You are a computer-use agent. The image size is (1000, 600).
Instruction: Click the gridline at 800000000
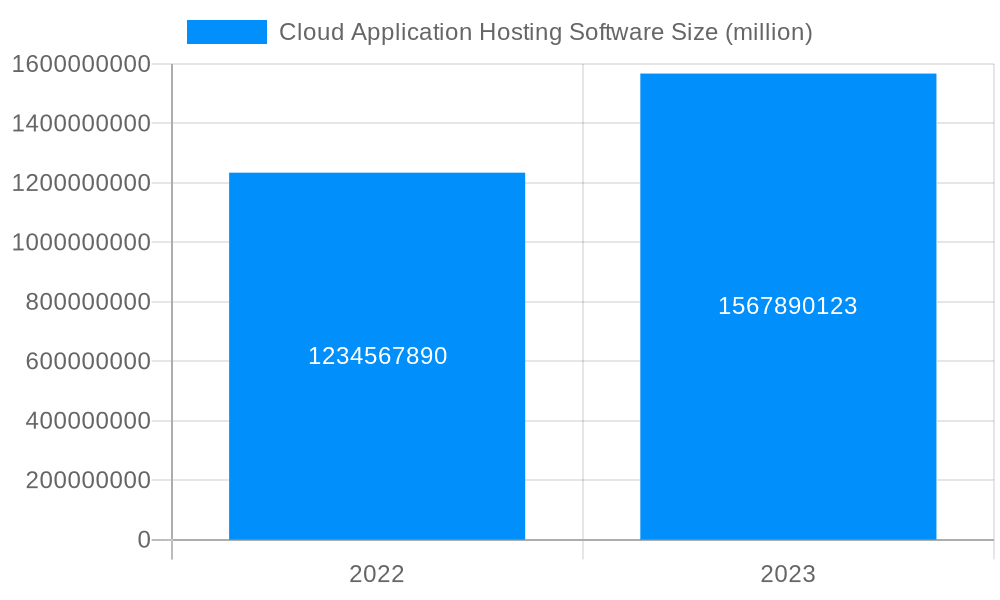(x=580, y=301)
